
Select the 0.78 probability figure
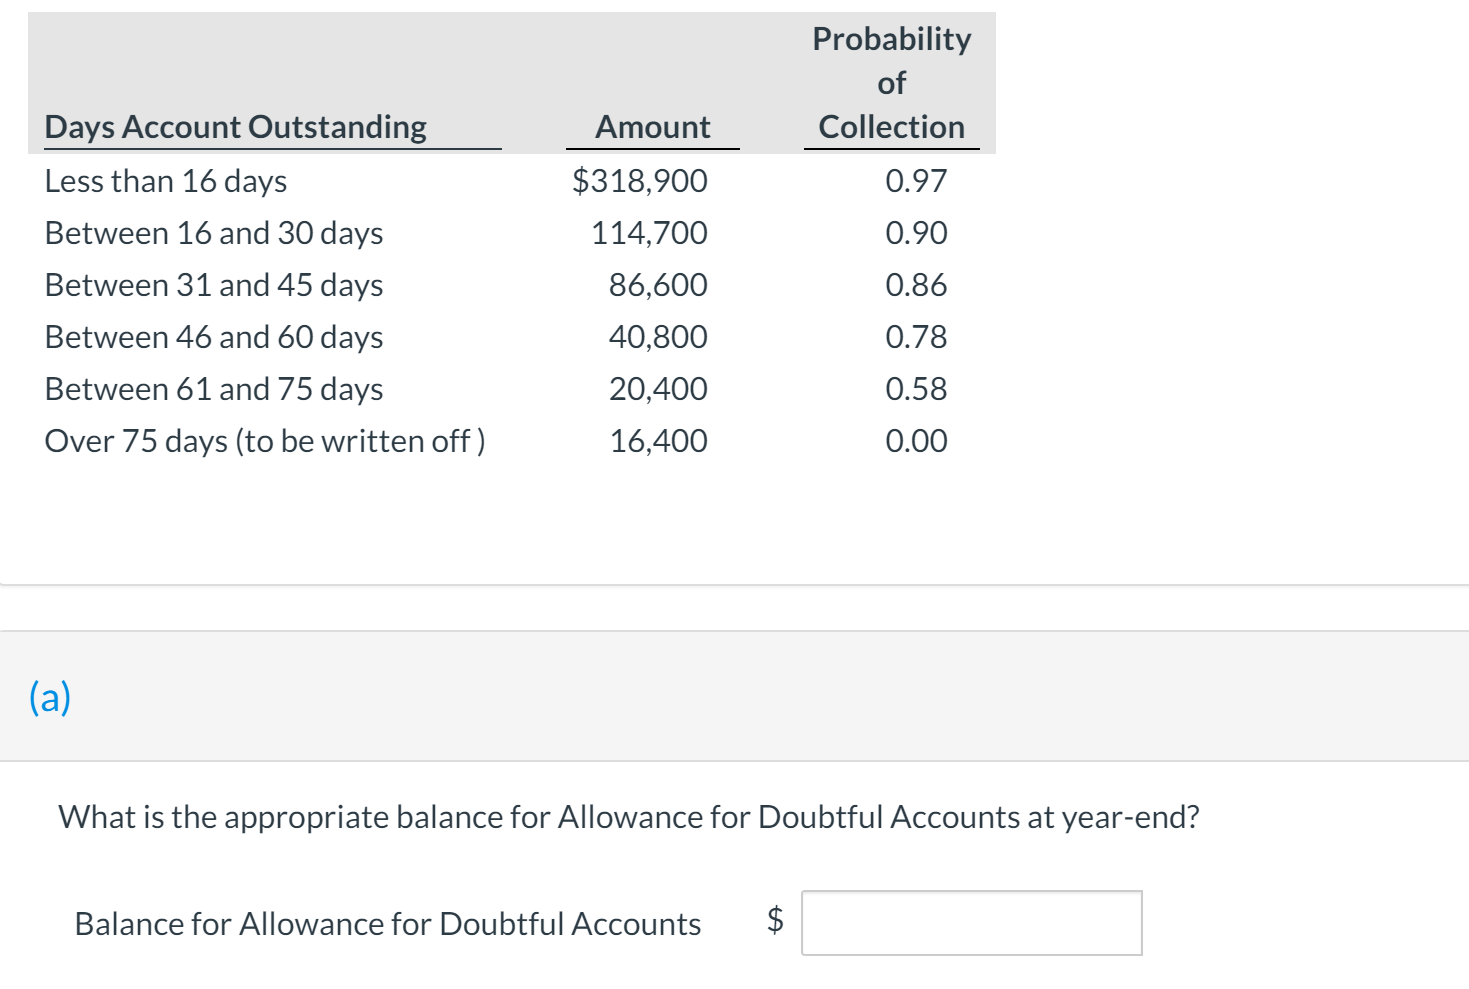coord(916,337)
